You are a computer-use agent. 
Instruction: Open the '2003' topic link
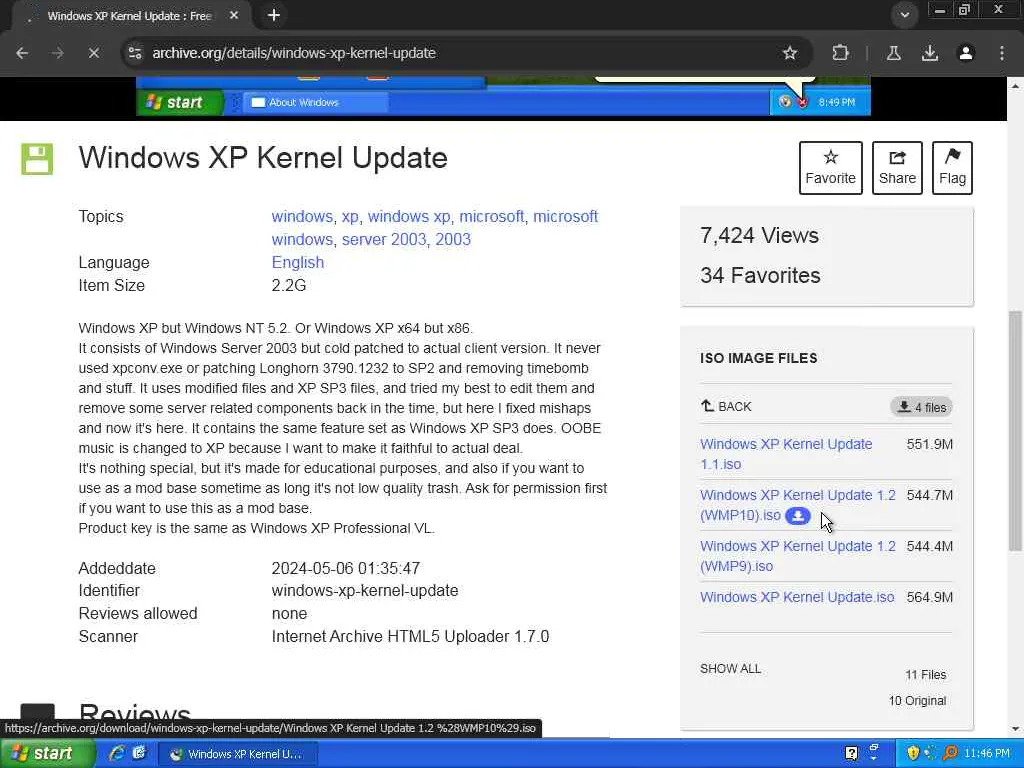453,240
